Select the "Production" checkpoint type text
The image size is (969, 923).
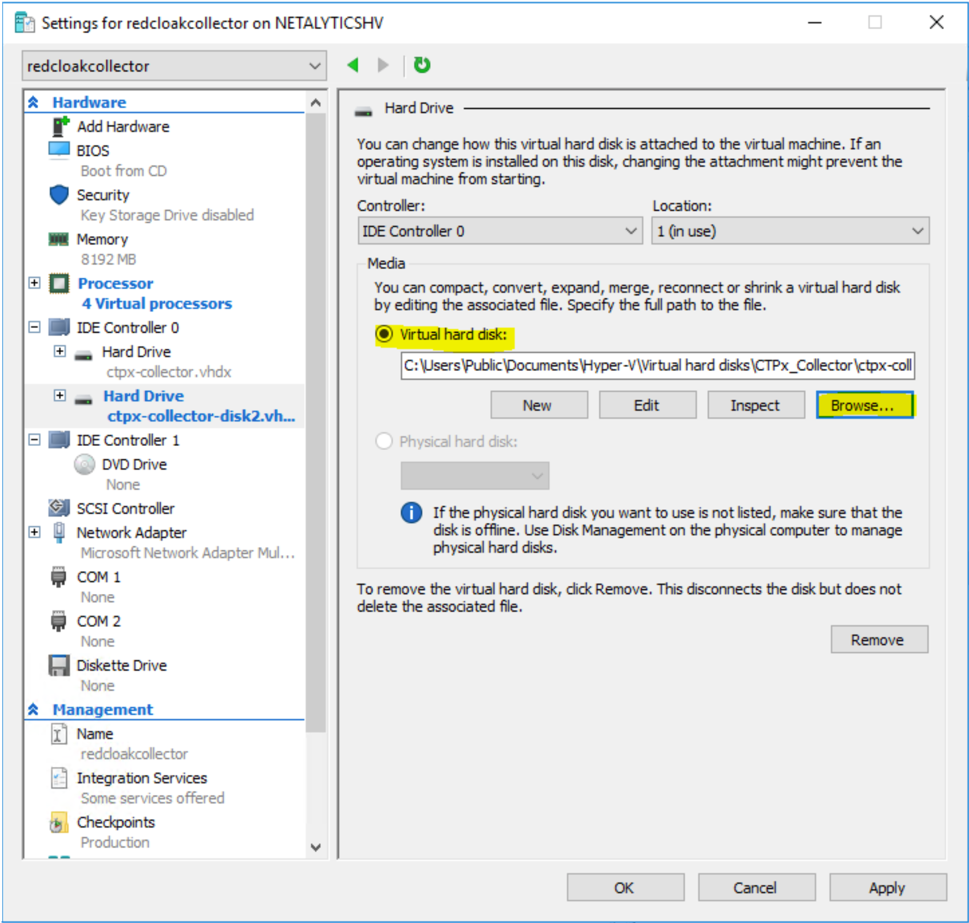coord(115,843)
